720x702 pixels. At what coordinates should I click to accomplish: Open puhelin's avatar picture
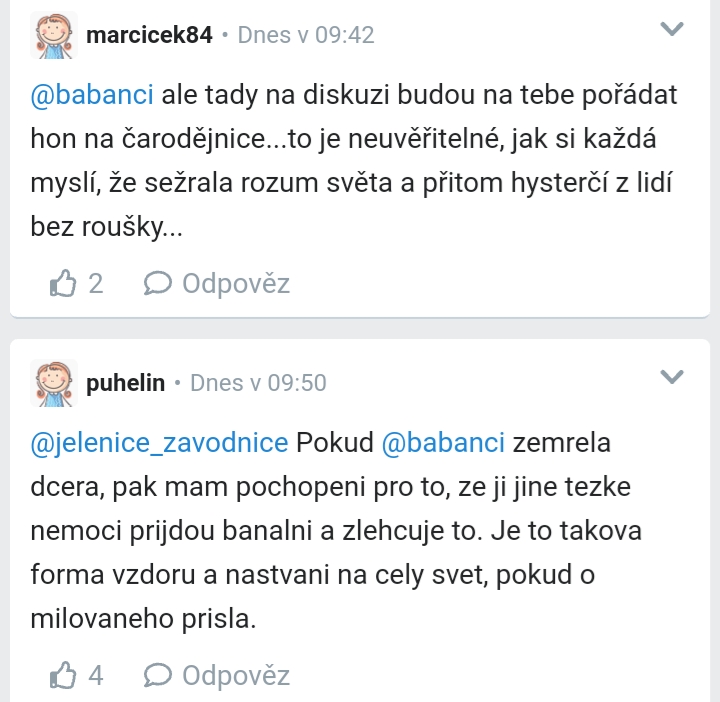click(x=53, y=384)
